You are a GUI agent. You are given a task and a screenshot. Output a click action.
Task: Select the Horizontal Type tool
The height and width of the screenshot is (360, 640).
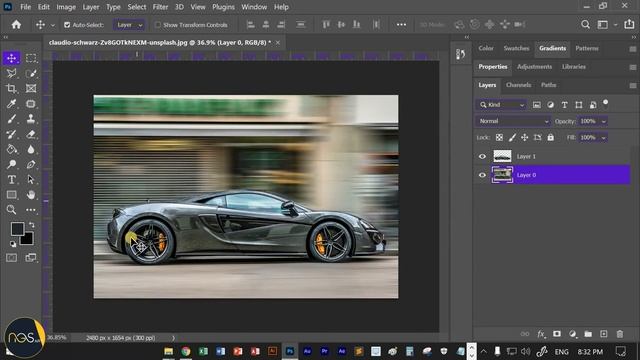pos(11,180)
